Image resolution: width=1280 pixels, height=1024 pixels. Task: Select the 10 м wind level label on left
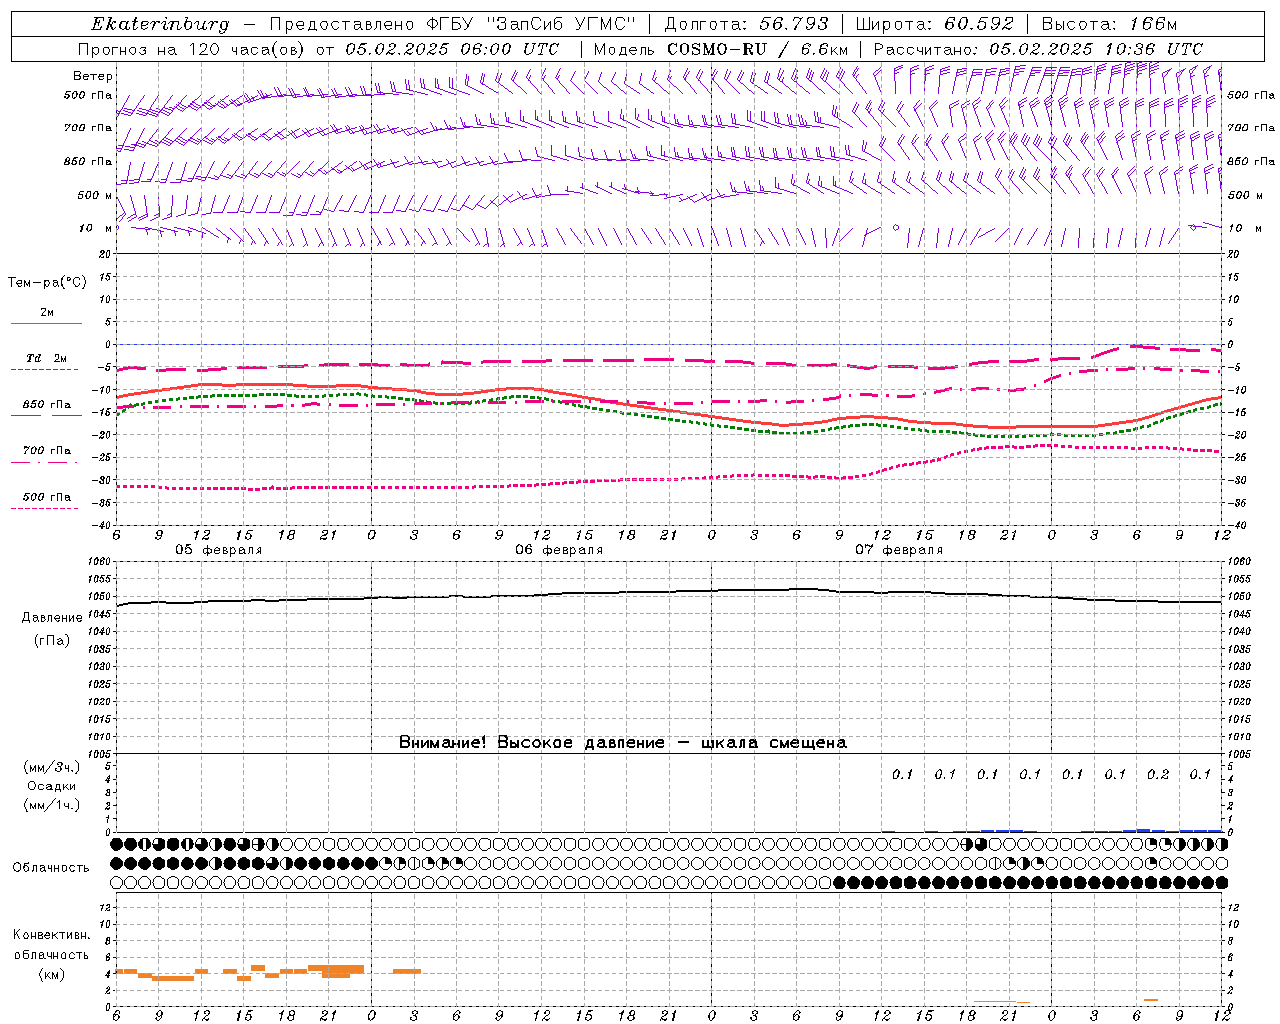click(x=95, y=228)
